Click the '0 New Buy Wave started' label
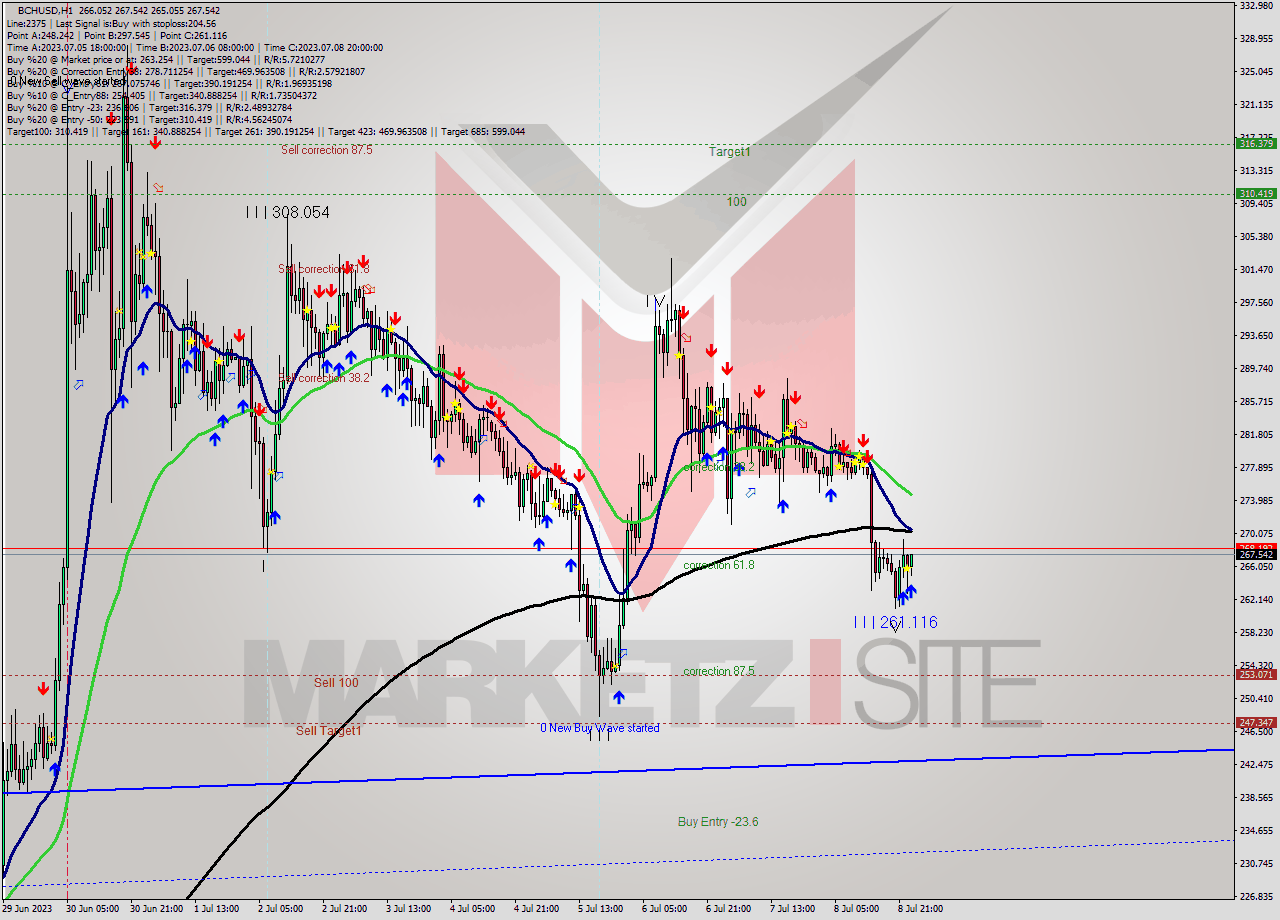1280x920 pixels. (x=600, y=728)
